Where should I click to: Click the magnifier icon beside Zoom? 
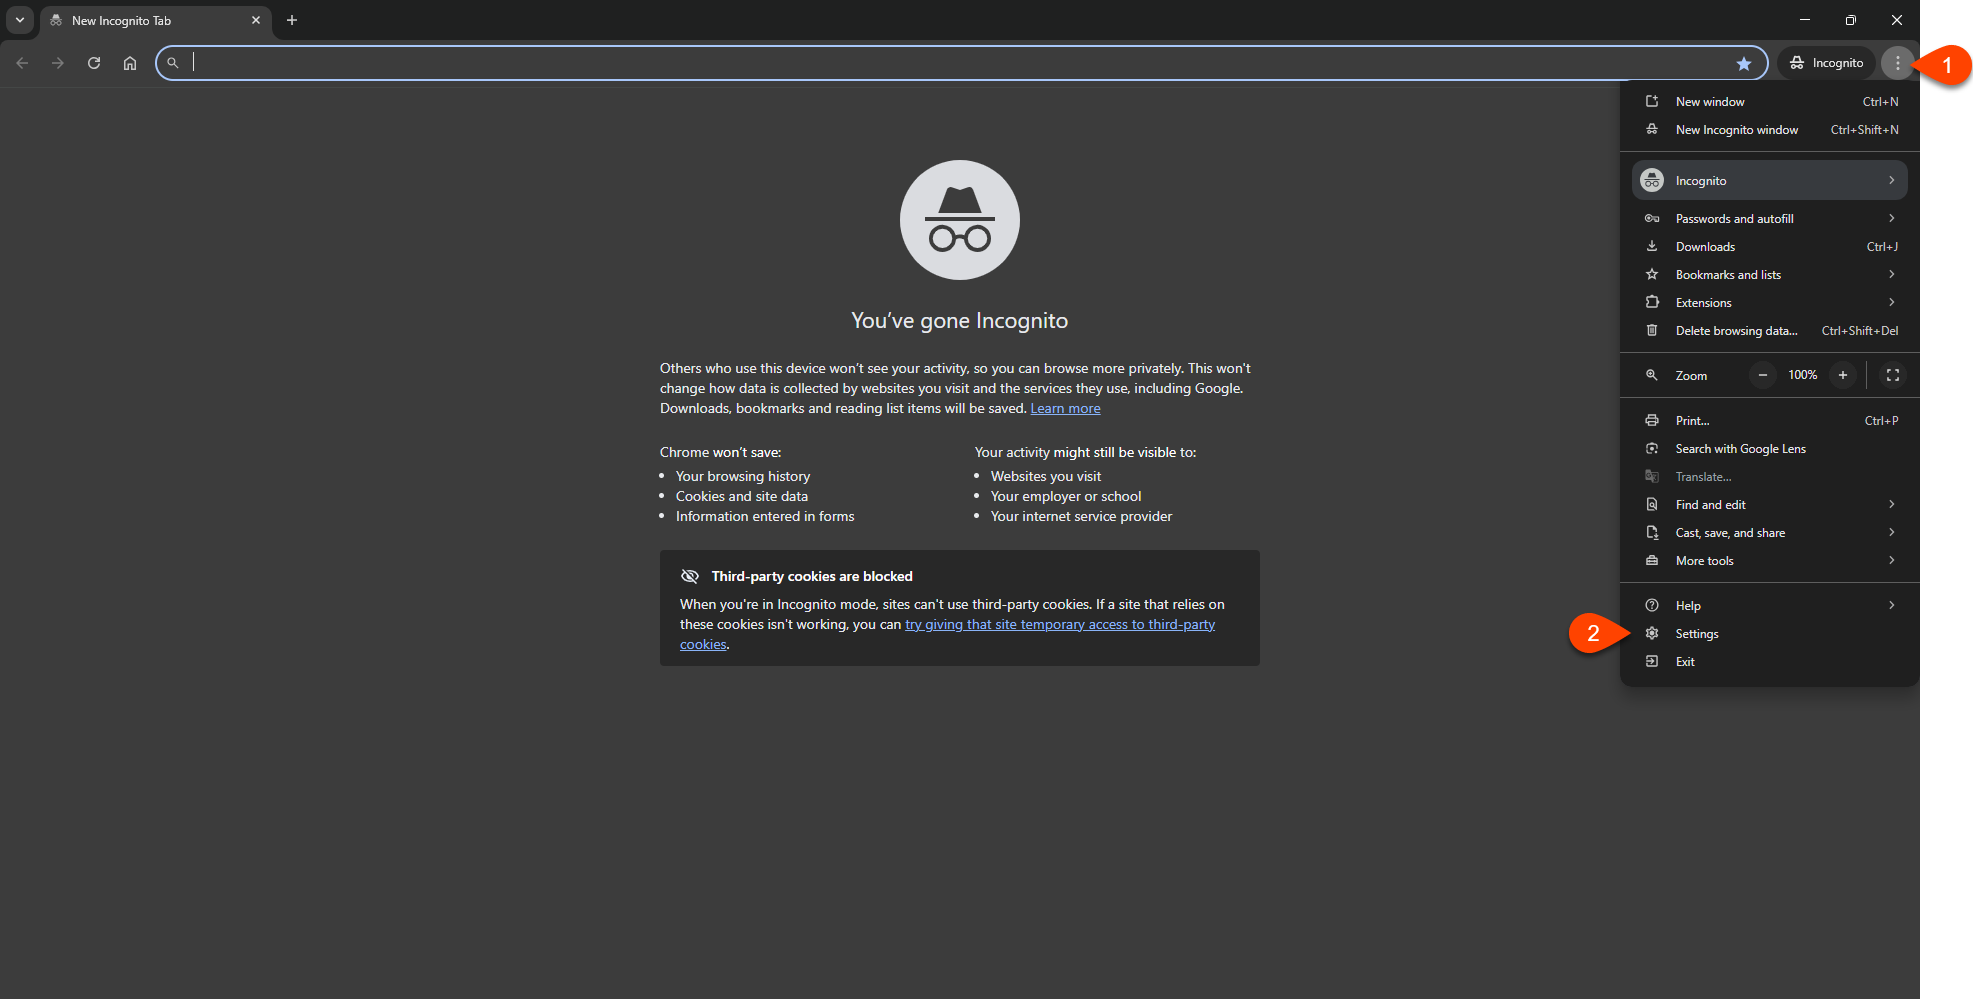click(x=1652, y=375)
